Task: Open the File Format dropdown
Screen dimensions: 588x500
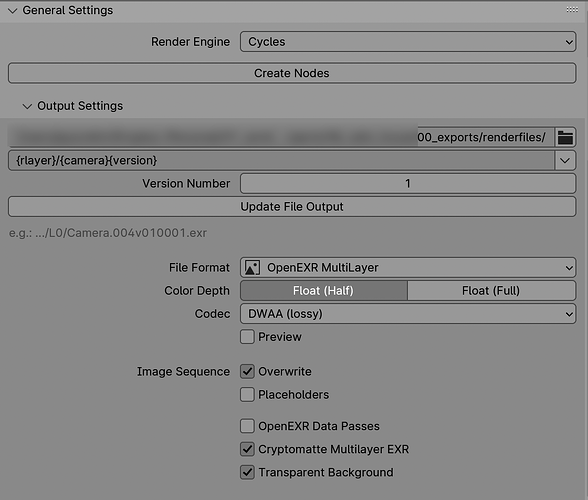Action: [408, 267]
